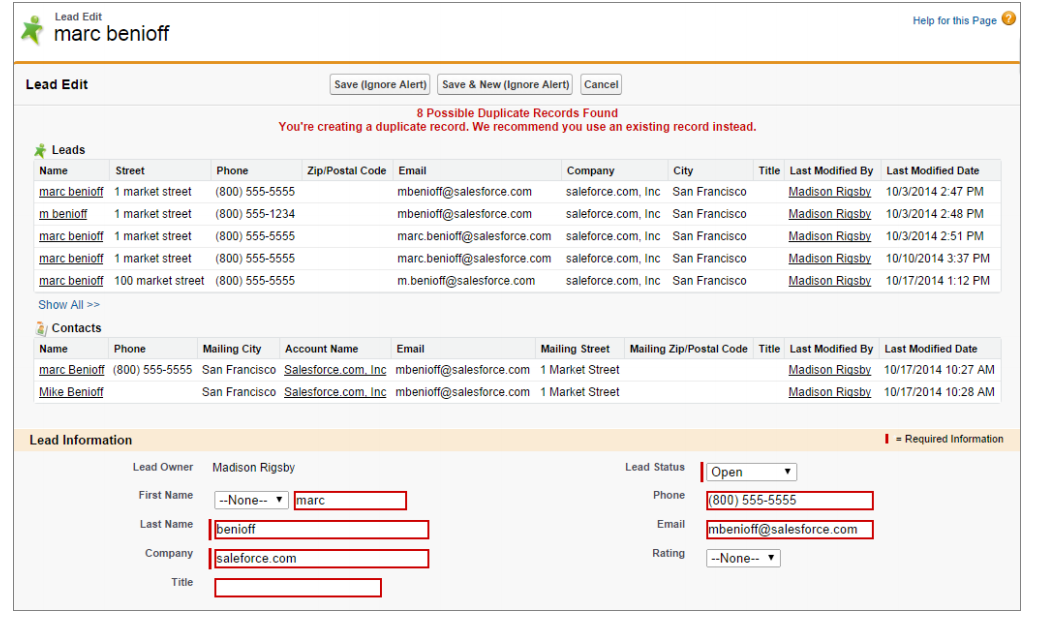The height and width of the screenshot is (617, 1037).
Task: Open Madison Rigsby on the 10/17/2014 1:12 PM lead
Action: pyautogui.click(x=829, y=281)
